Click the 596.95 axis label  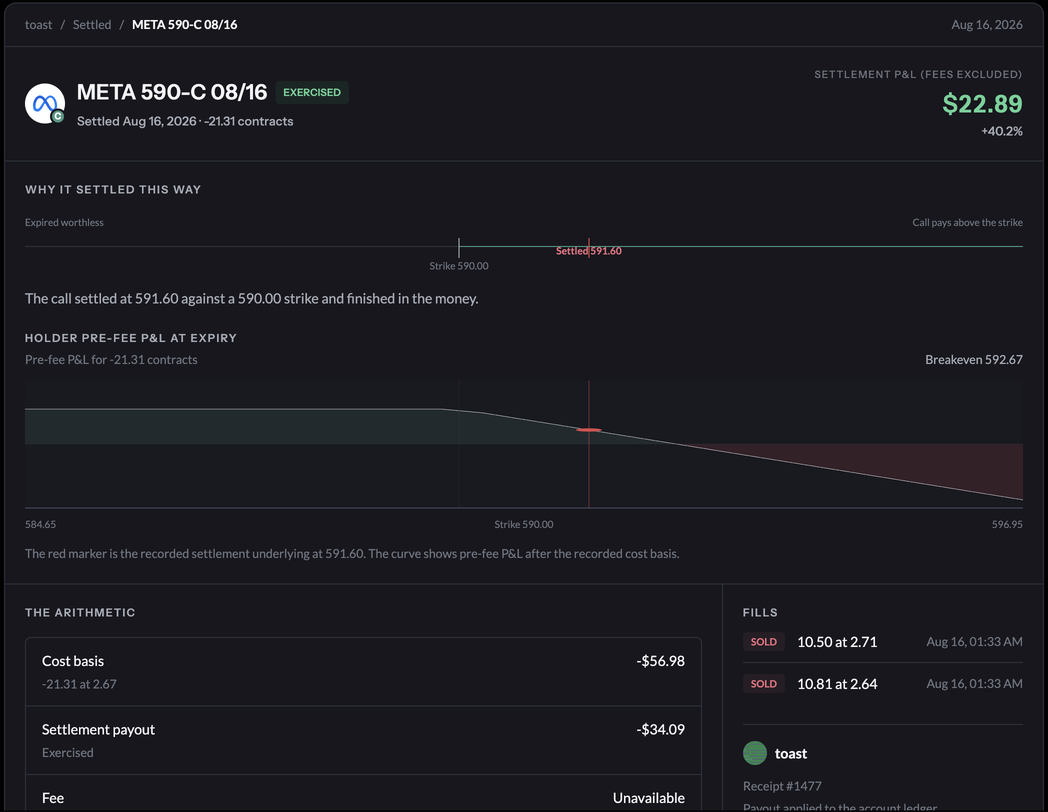(1007, 524)
